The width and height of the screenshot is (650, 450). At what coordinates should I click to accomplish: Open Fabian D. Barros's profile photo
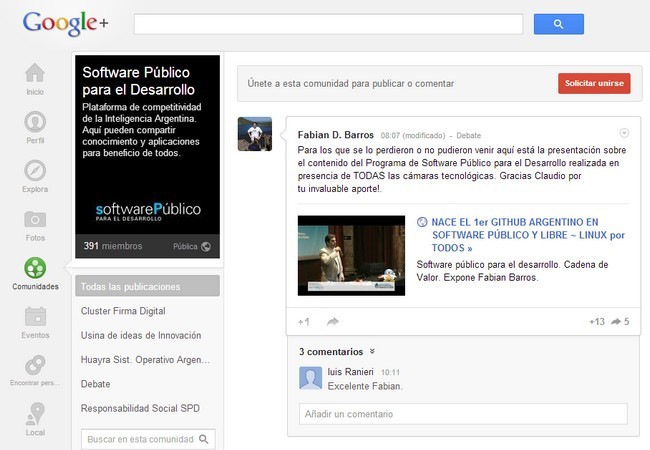point(255,134)
